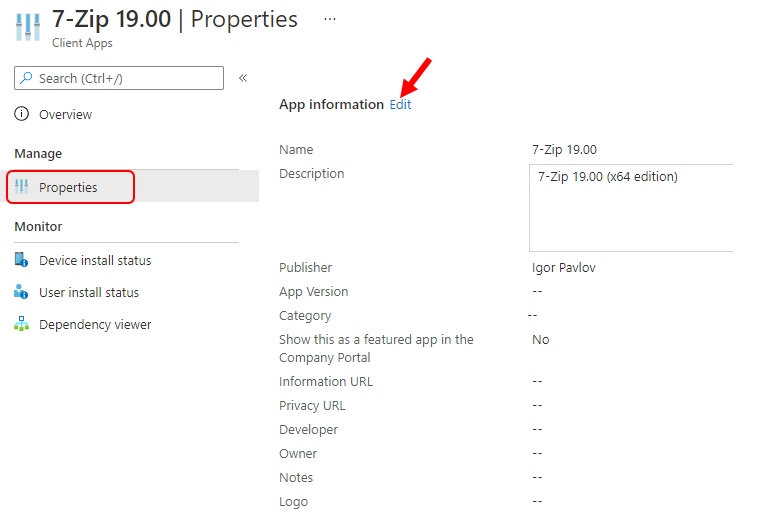Image resolution: width=765 pixels, height=526 pixels.
Task: Click the search magnifier icon
Action: pyautogui.click(x=27, y=78)
